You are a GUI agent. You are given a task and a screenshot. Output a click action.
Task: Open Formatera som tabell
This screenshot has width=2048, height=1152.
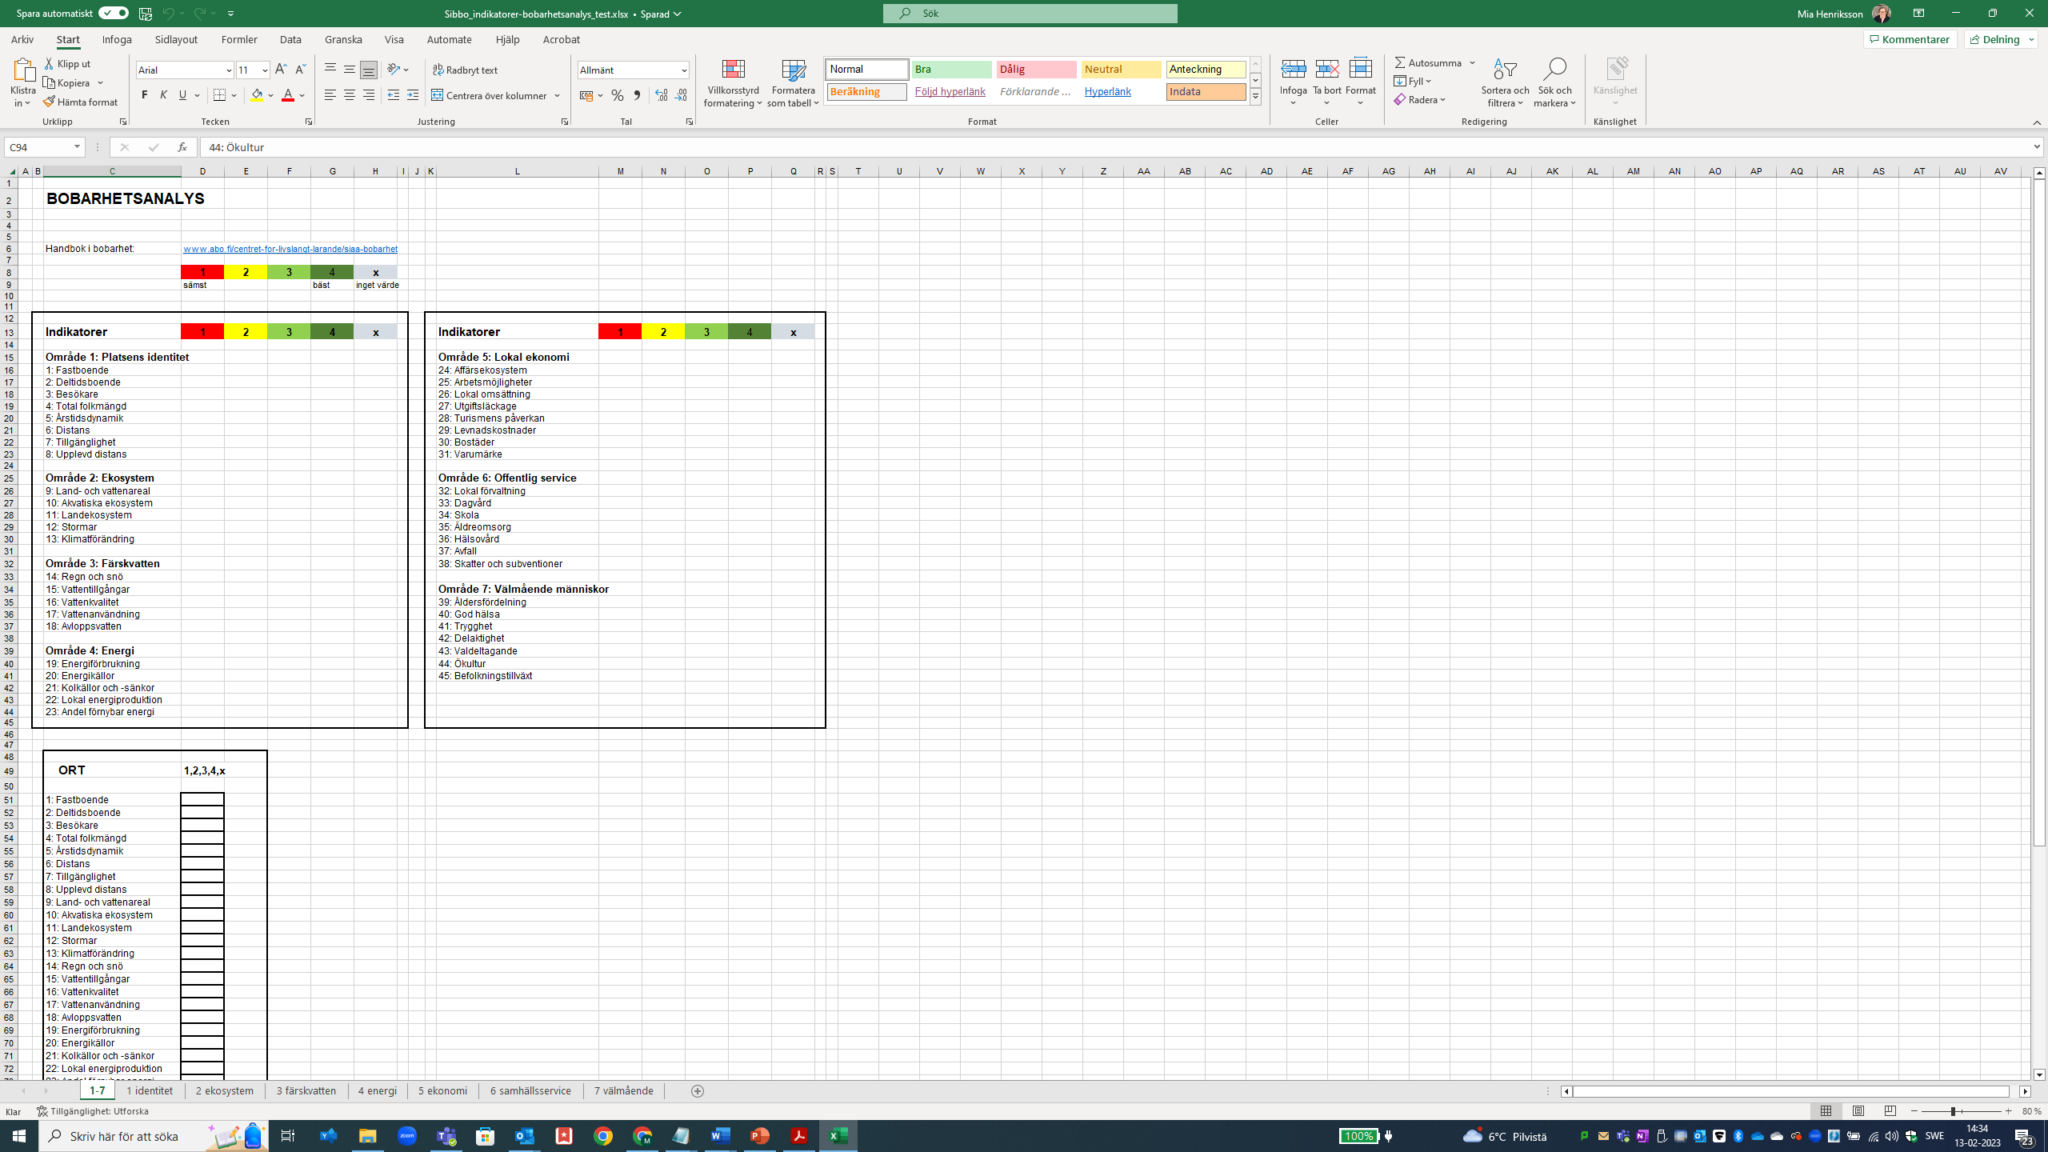793,83
